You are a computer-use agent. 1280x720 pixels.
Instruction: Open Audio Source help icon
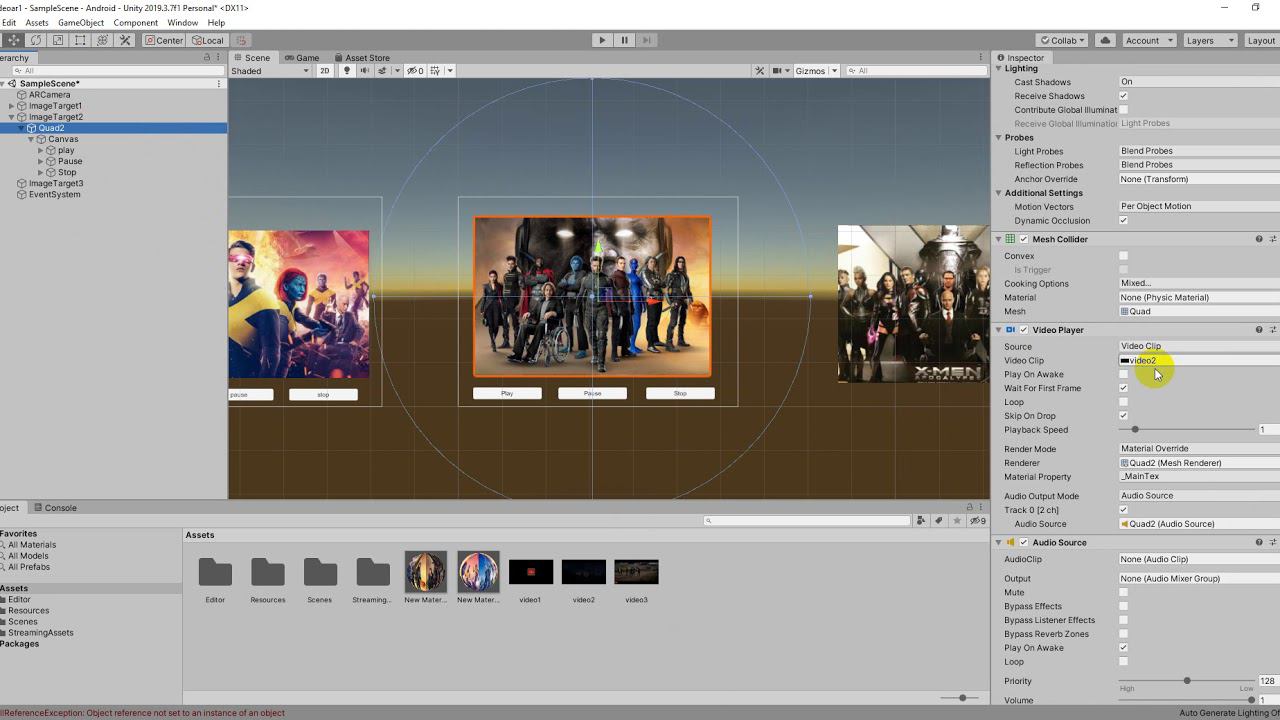point(1259,542)
